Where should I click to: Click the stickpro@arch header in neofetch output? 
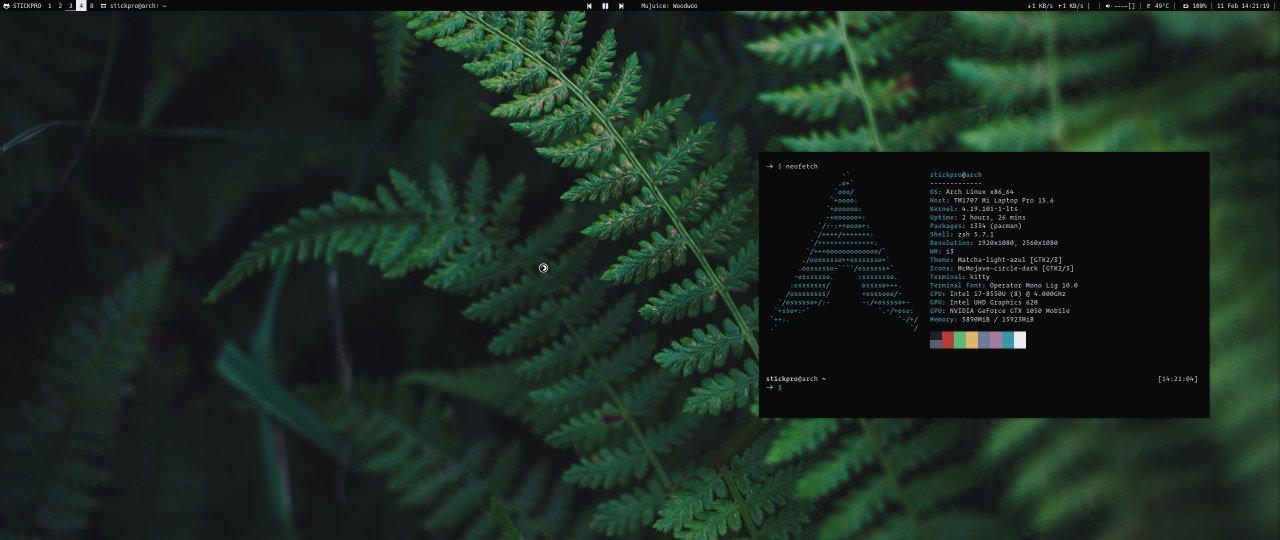[x=956, y=175]
